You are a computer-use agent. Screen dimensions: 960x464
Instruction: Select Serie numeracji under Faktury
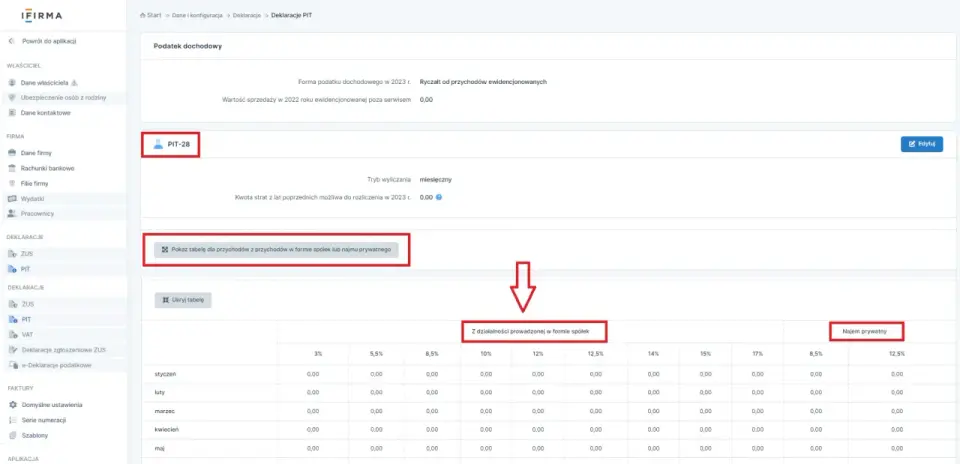click(43, 420)
